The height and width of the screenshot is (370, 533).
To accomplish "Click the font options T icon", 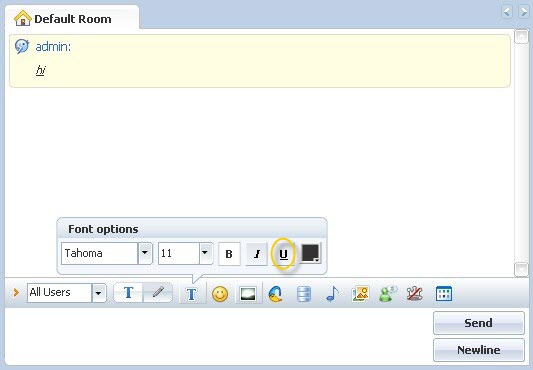I will [x=192, y=294].
